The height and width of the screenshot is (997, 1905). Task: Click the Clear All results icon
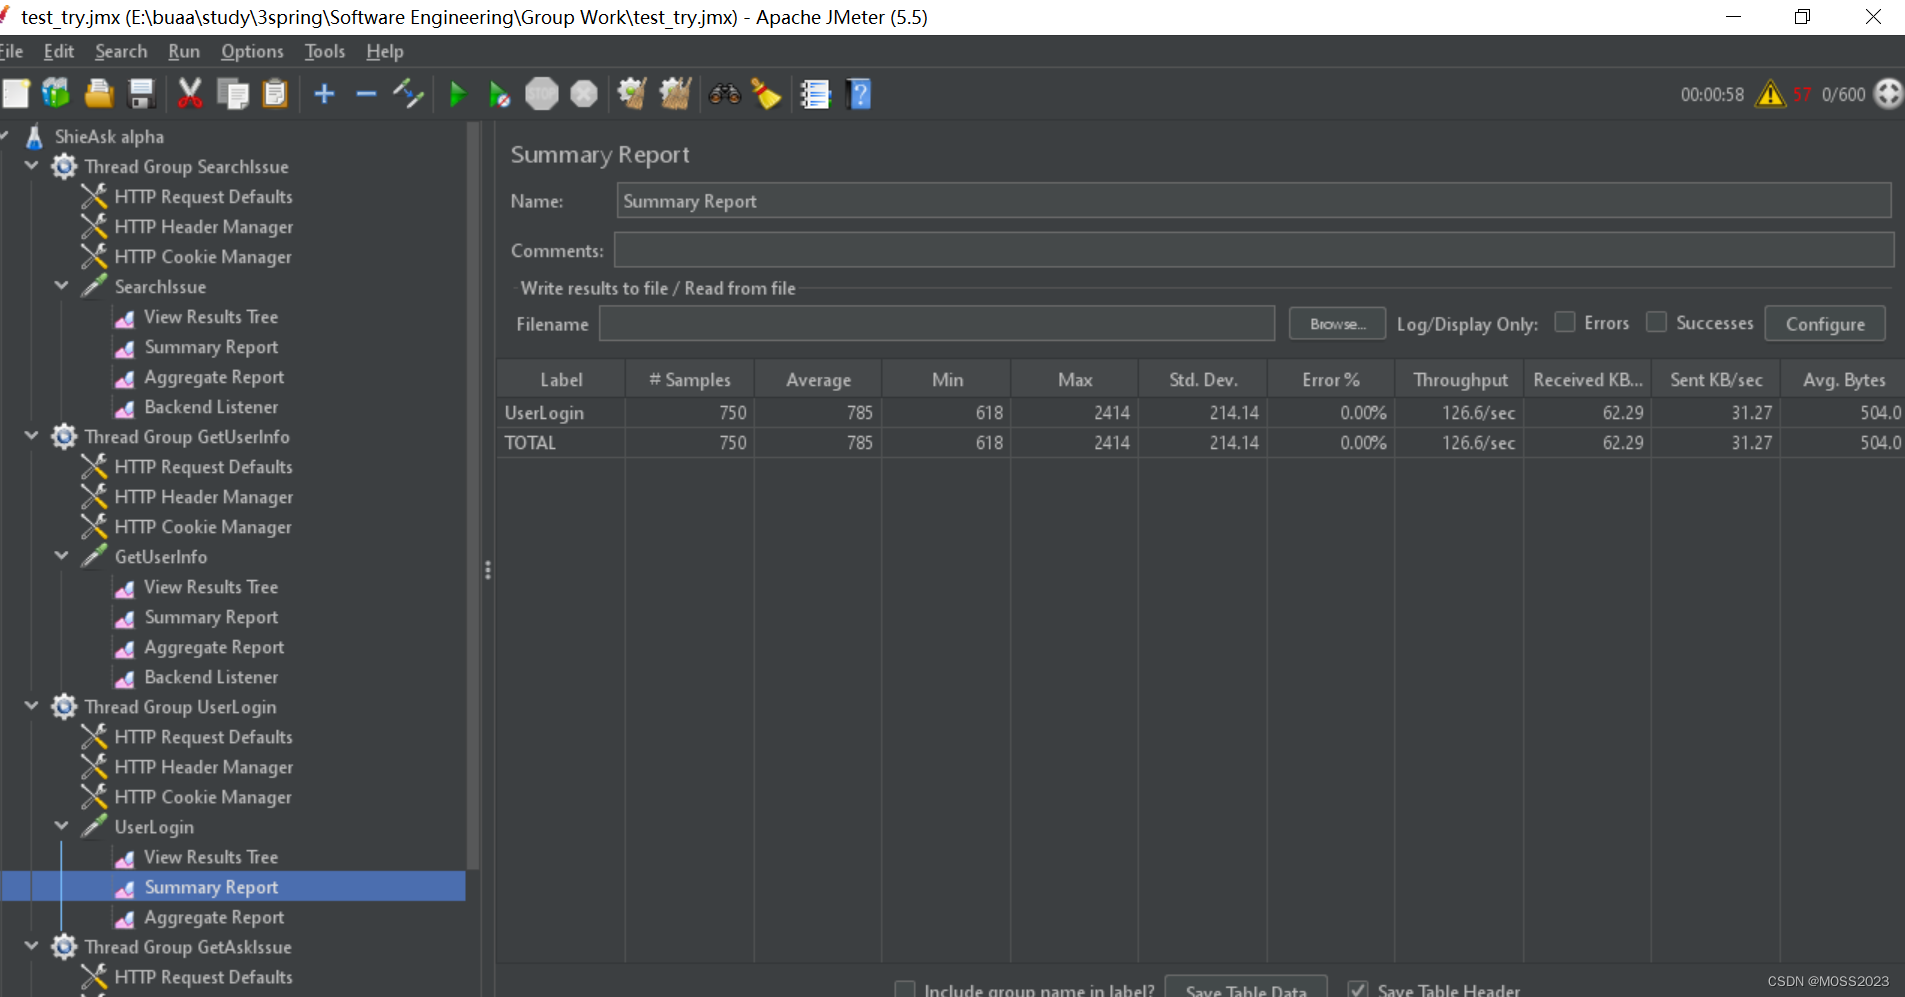(675, 94)
